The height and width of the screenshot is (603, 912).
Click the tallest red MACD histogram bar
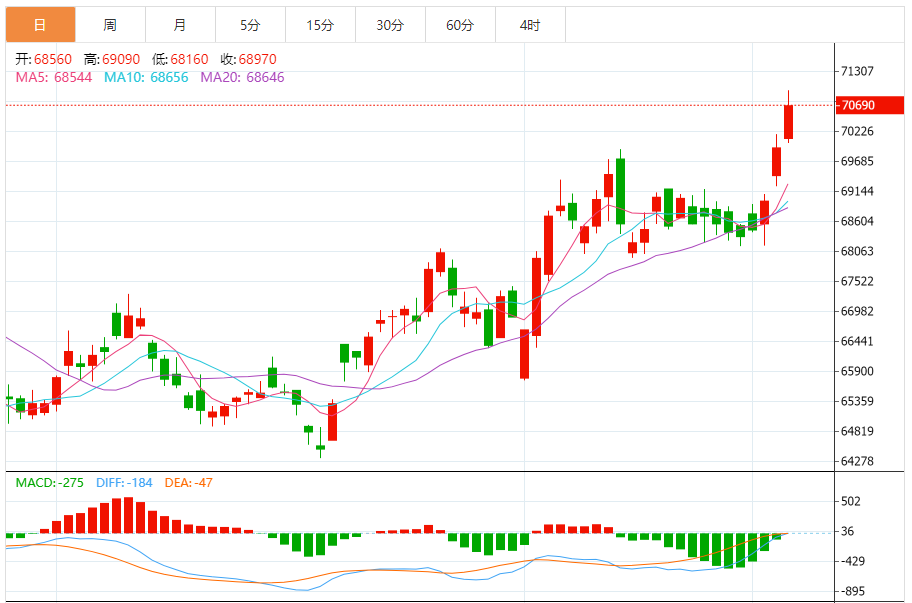[x=129, y=515]
